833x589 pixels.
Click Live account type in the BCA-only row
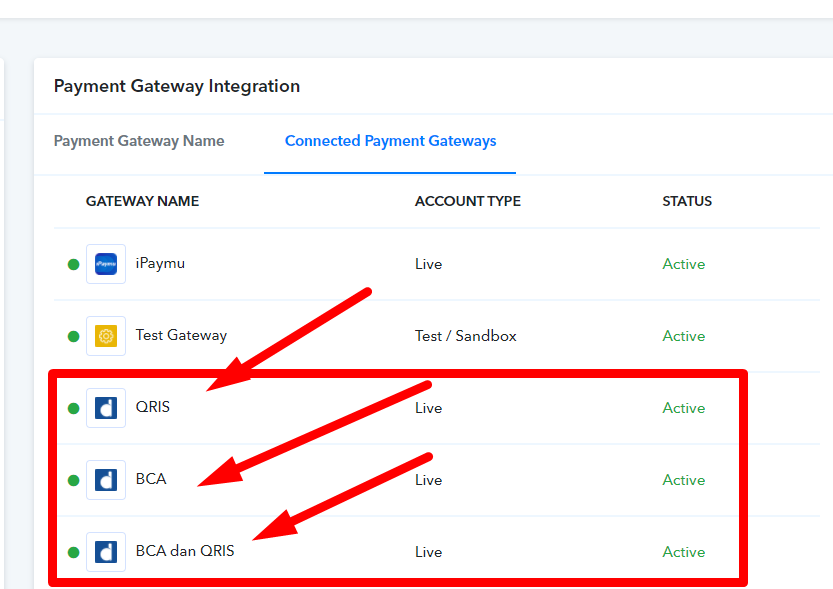(428, 480)
